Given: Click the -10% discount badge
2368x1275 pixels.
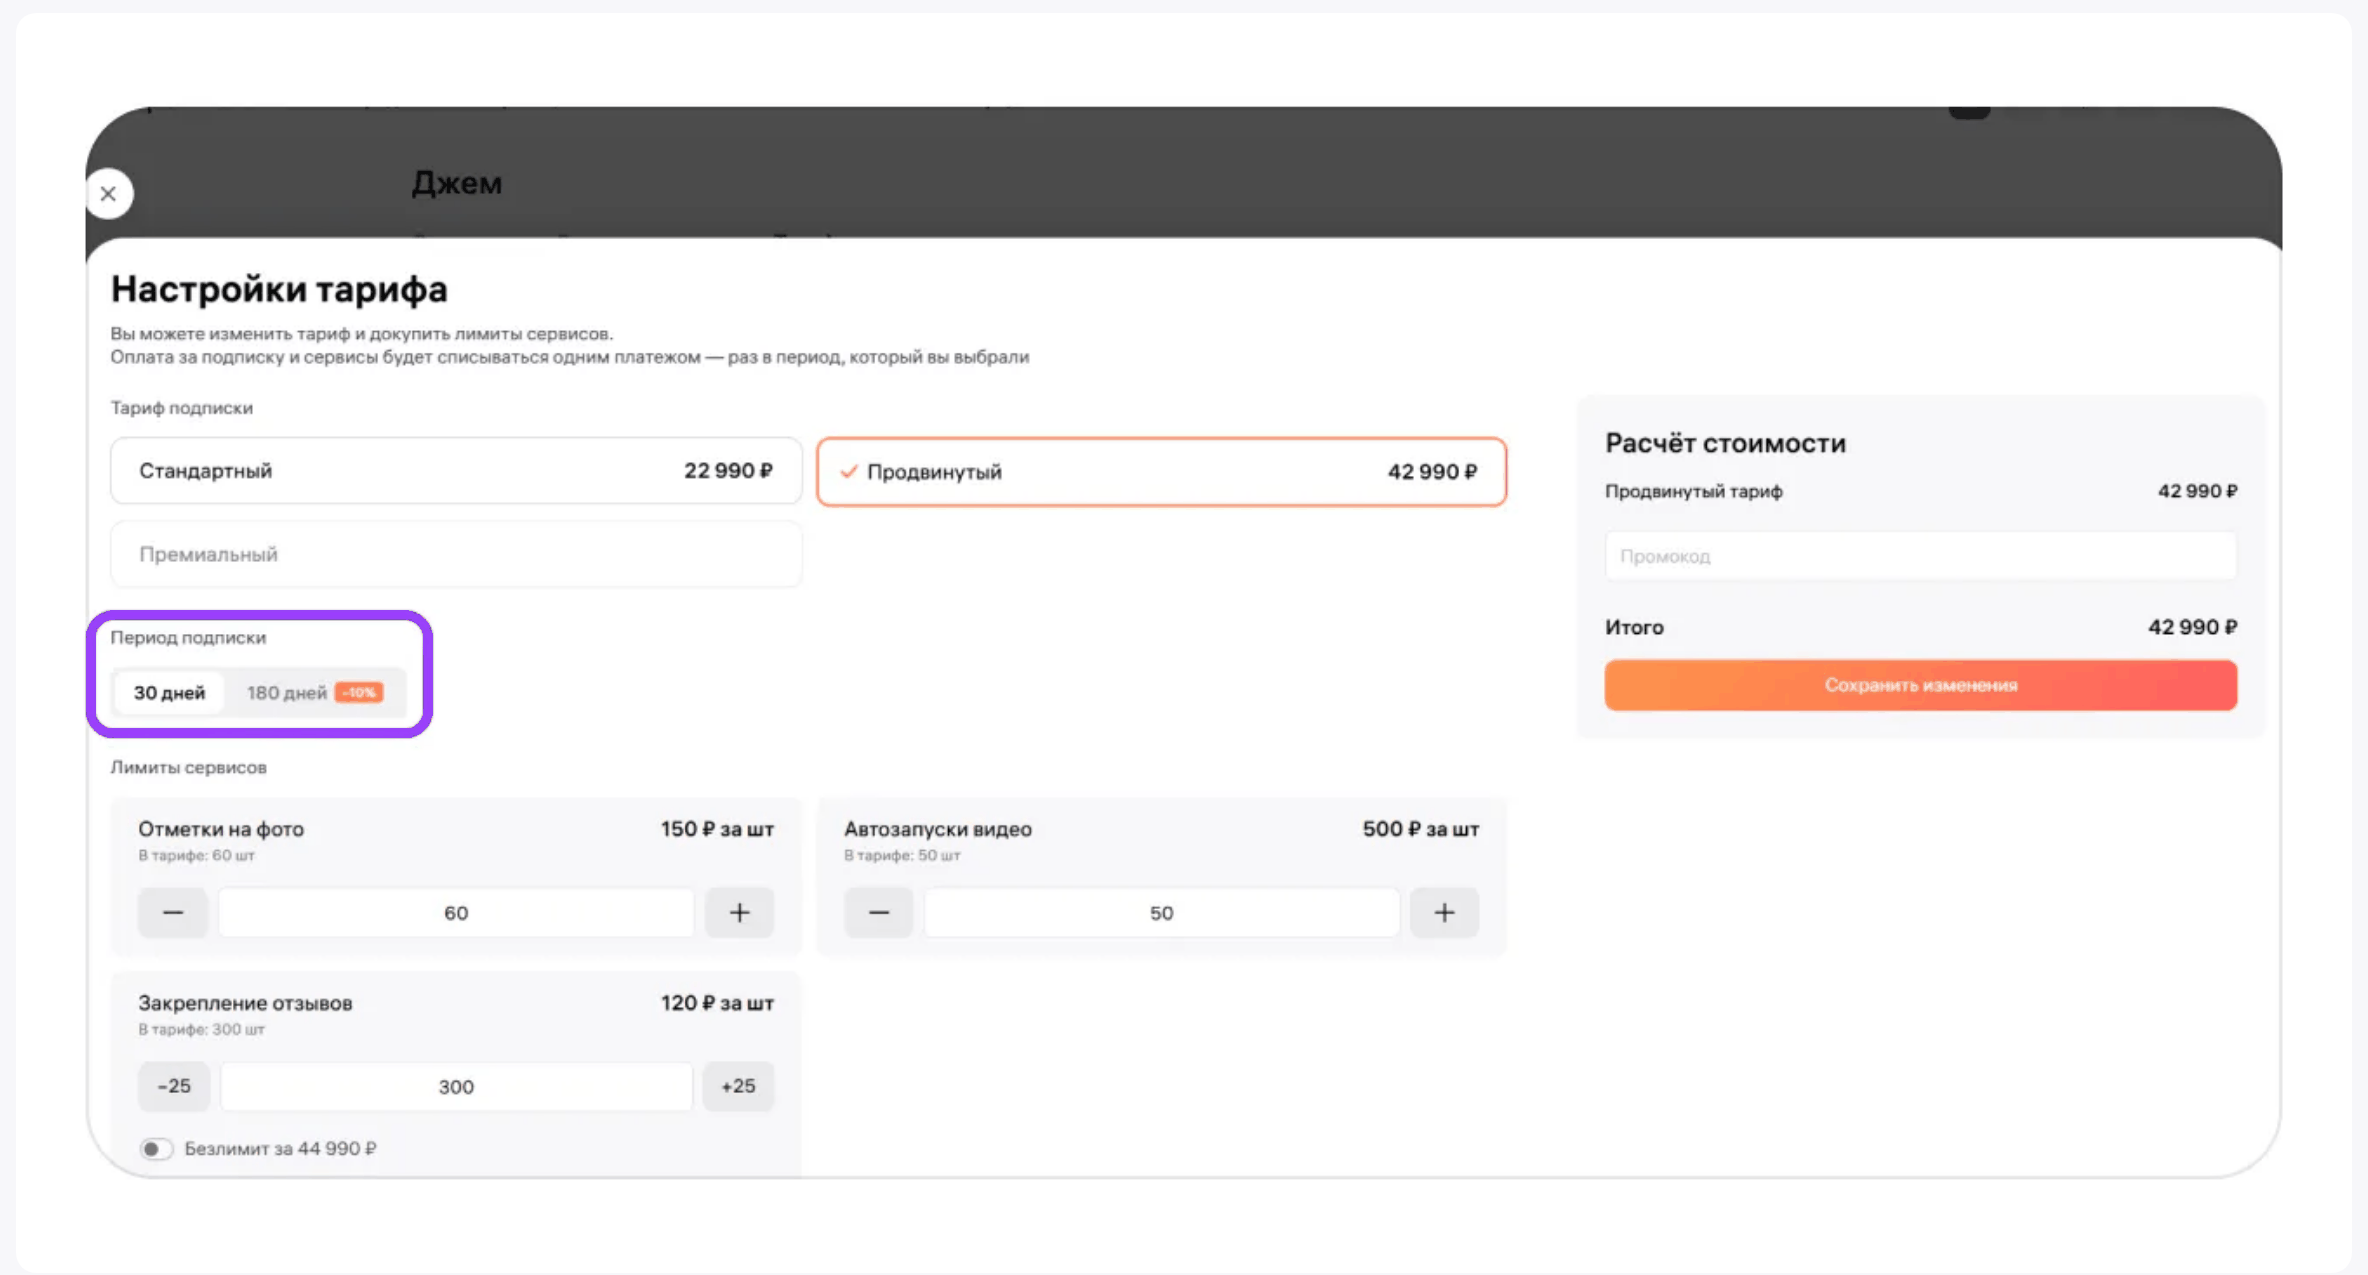Looking at the screenshot, I should [359, 693].
